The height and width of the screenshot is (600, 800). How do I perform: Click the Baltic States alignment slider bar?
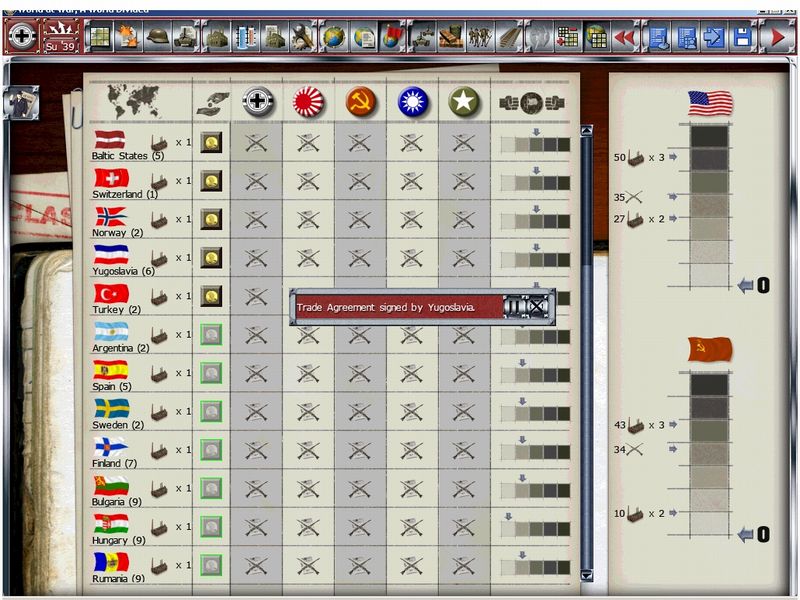(x=535, y=144)
